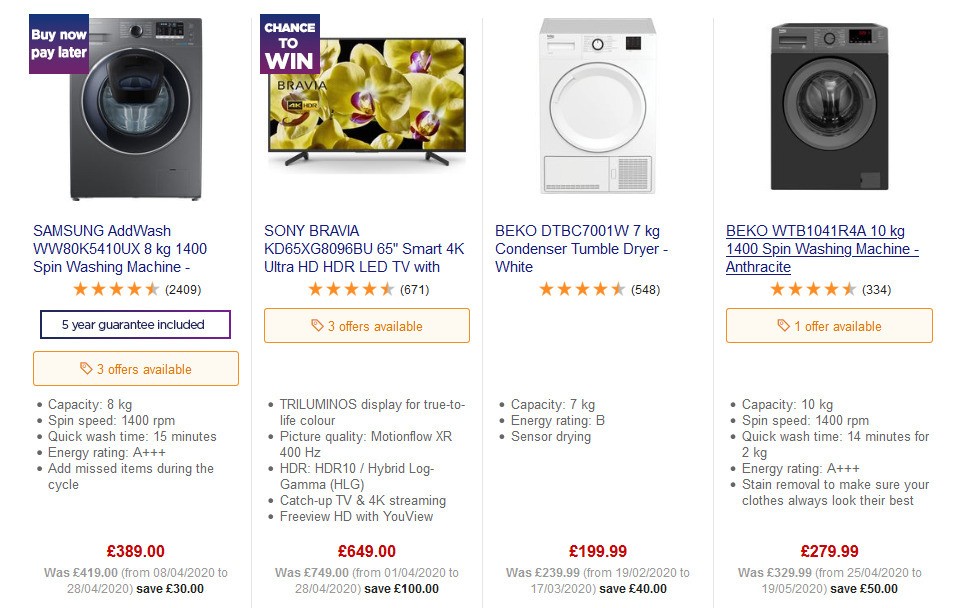
Task: Click the 5 year guarantee included button
Action: 135,324
